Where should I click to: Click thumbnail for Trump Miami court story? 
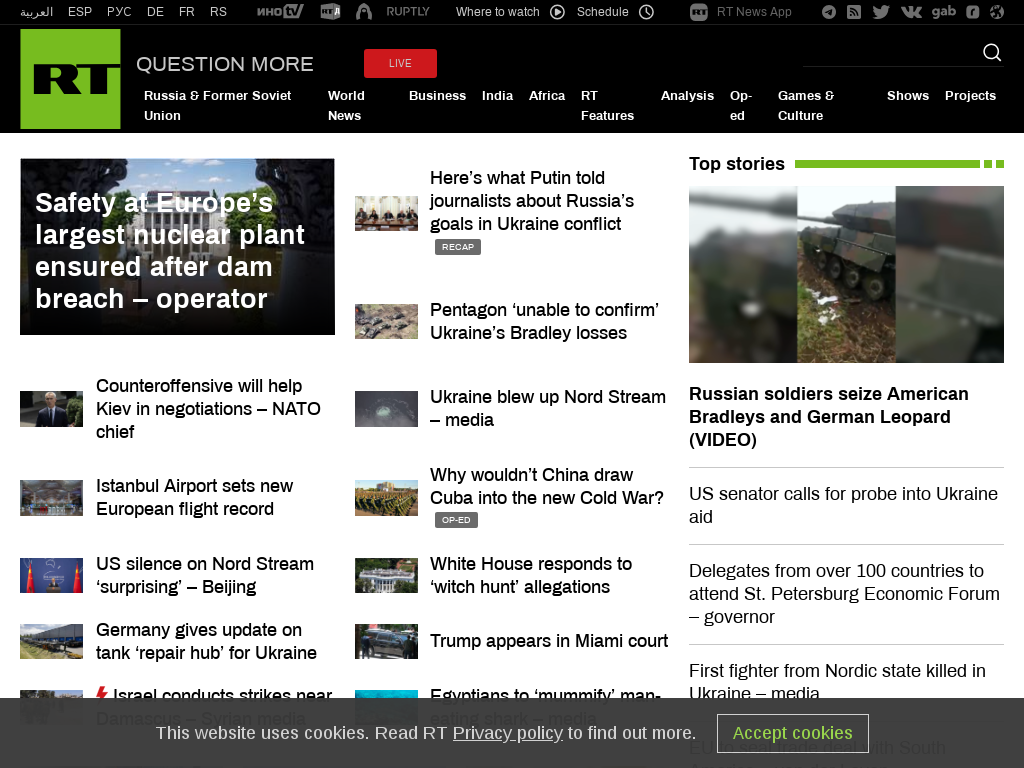coord(387,641)
